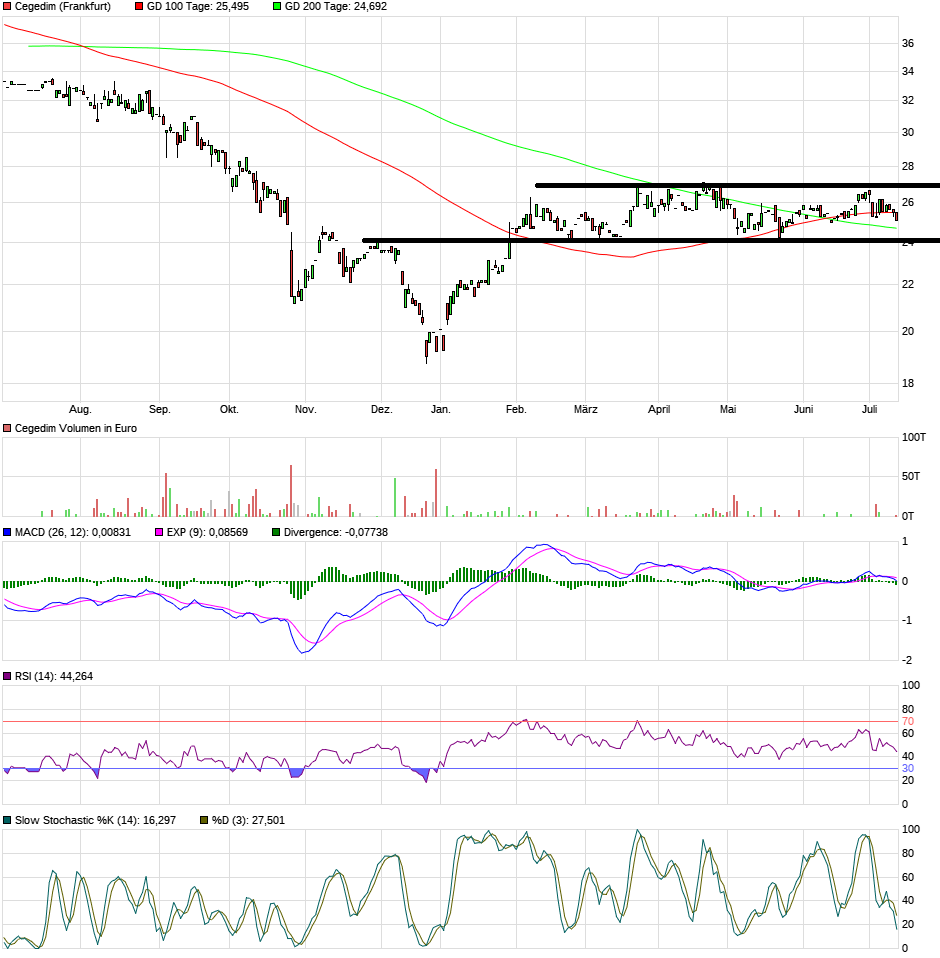The width and height of the screenshot is (940, 958).
Task: Click the red Cegedim (Frankfurt) legend swatch
Action: 7,6
